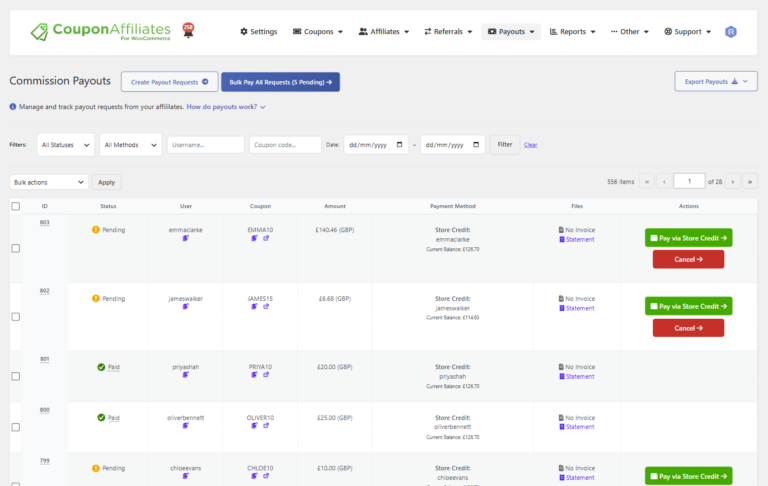Click JAMES15 coupon dashboard icon
The image size is (768, 486).
coord(254,307)
